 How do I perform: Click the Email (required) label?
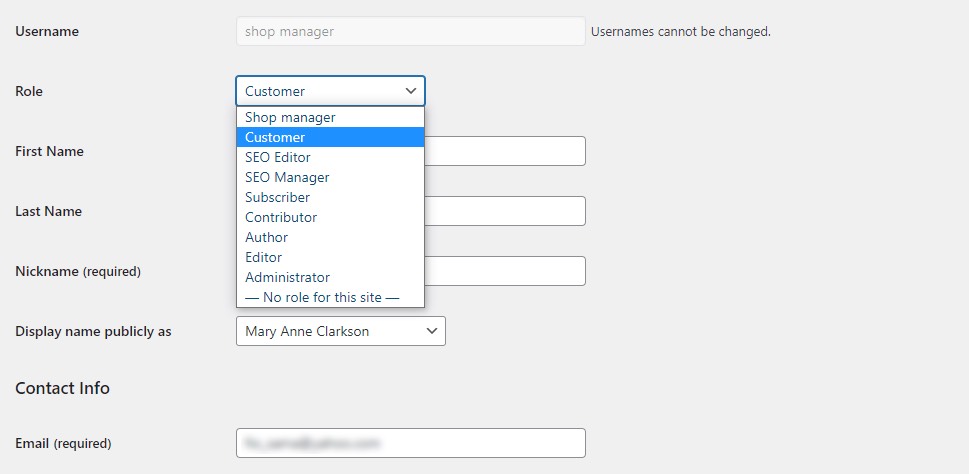(63, 443)
